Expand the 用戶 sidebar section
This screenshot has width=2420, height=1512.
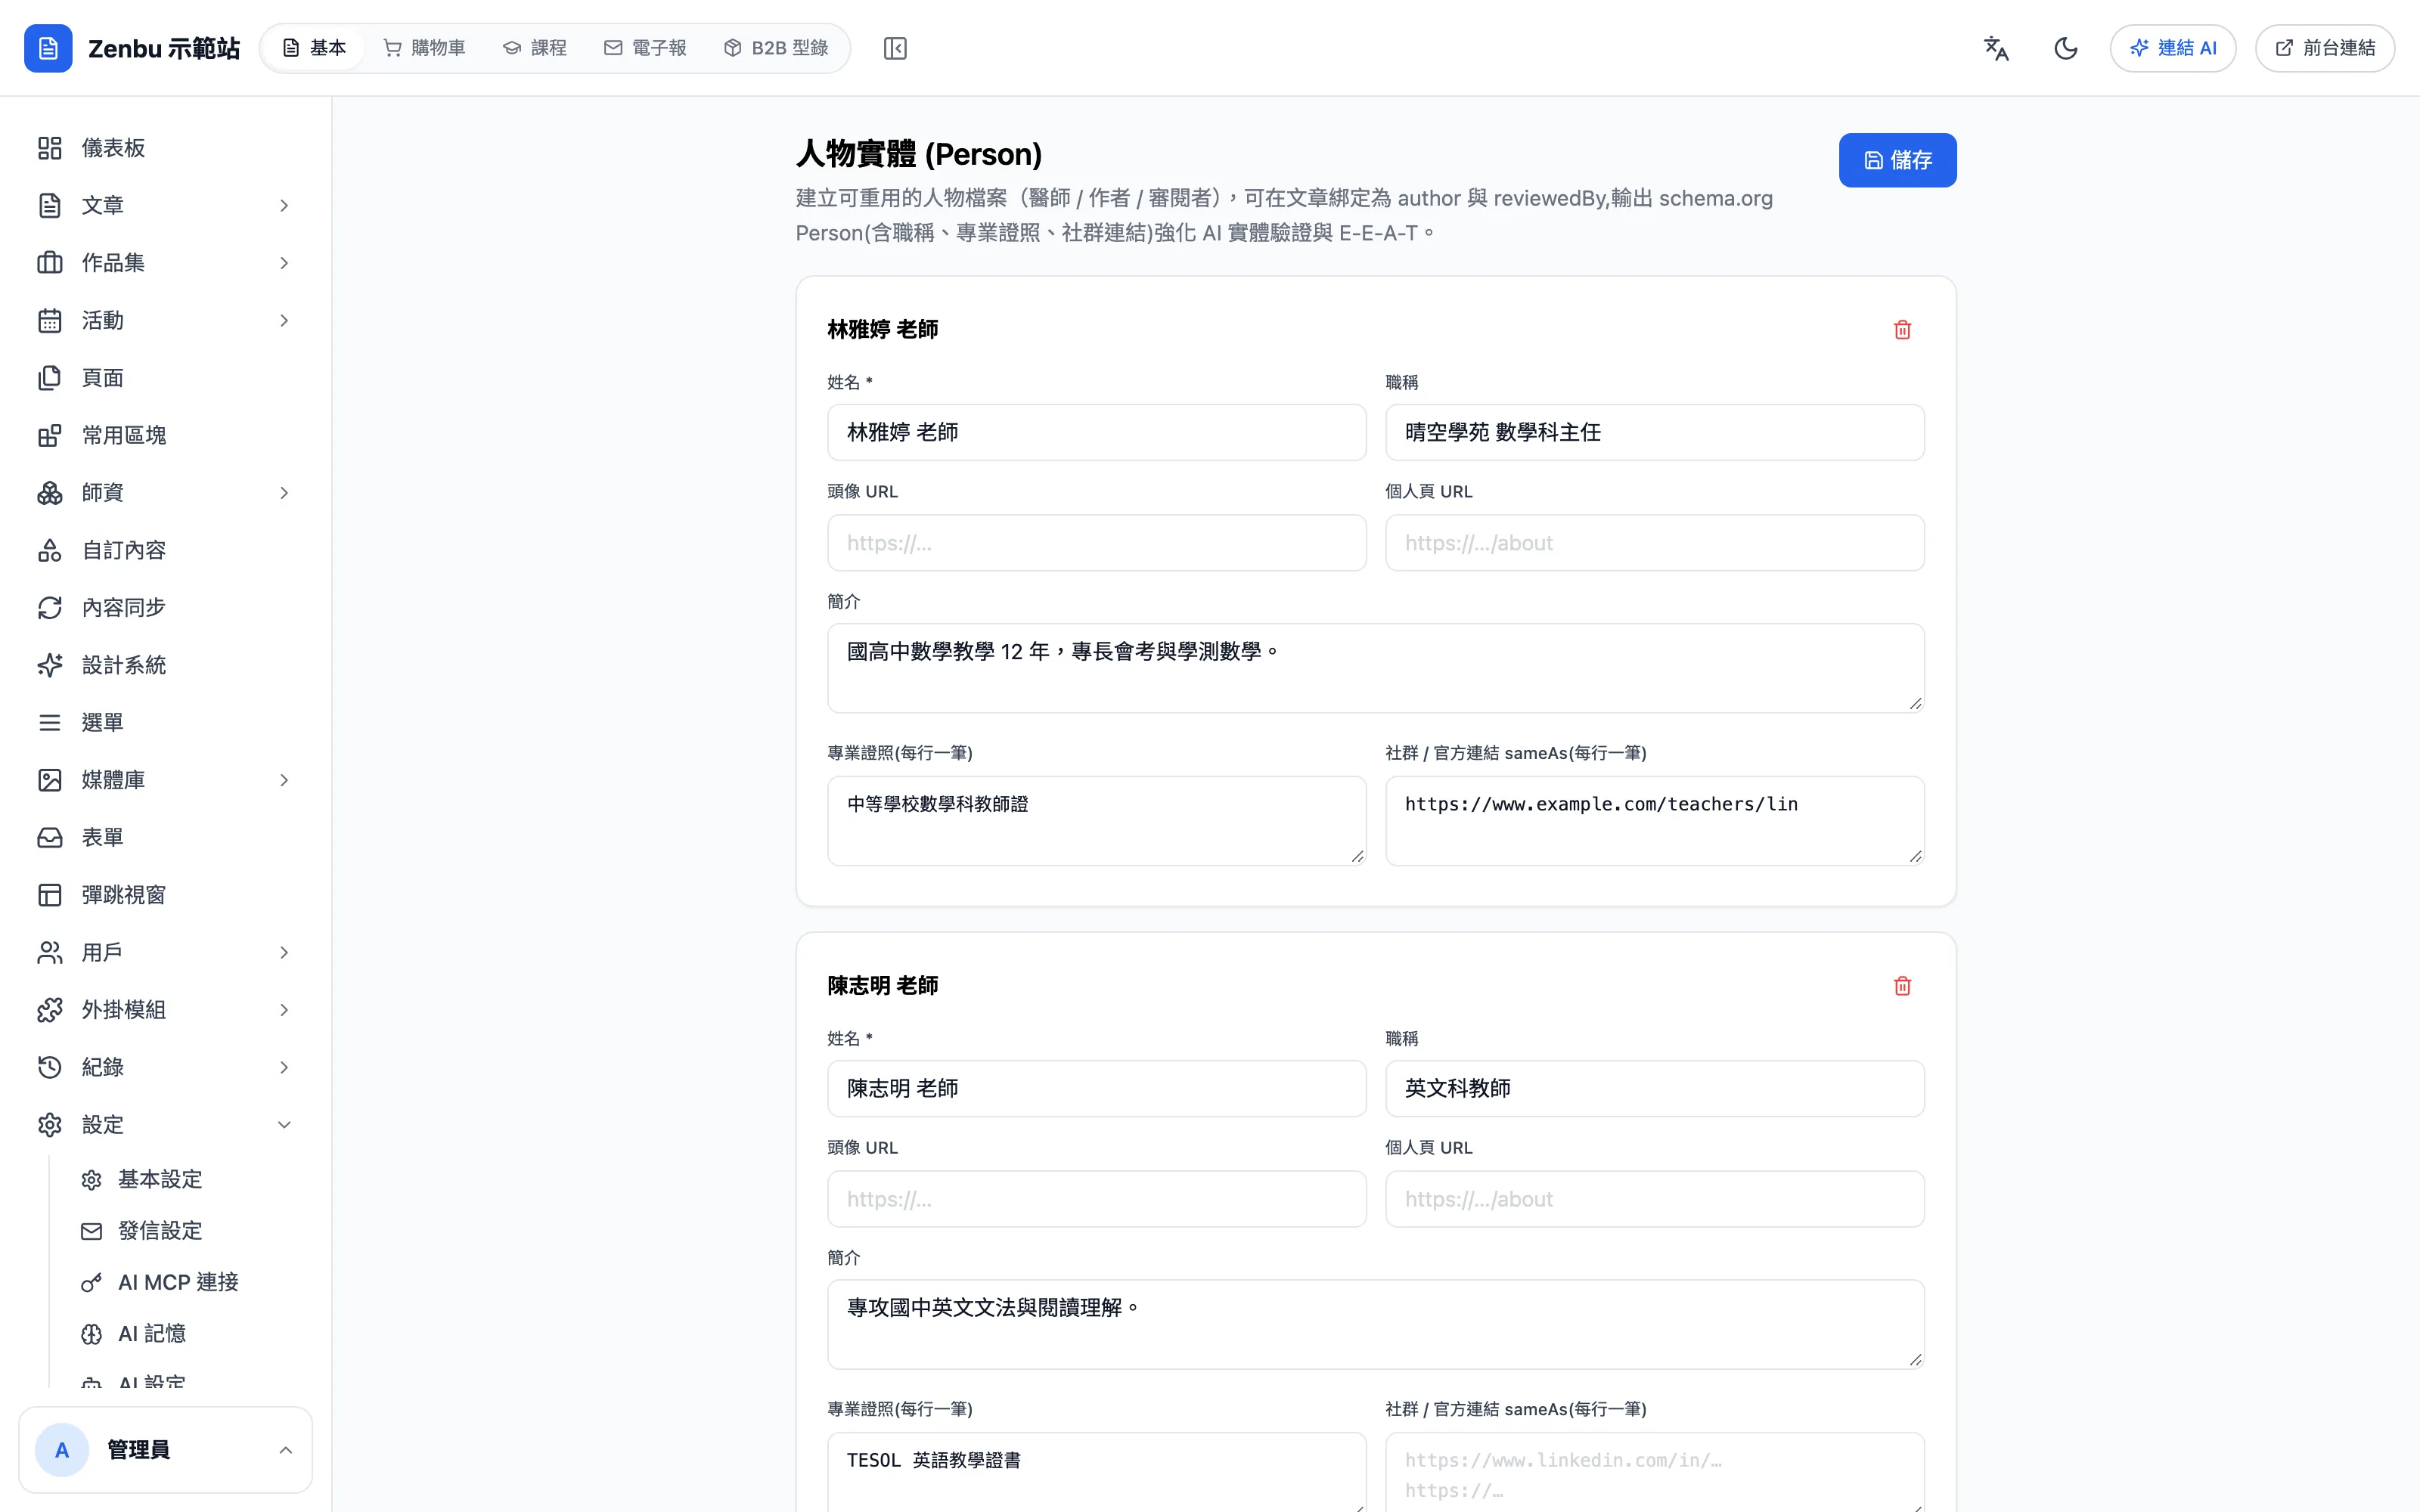[166, 953]
